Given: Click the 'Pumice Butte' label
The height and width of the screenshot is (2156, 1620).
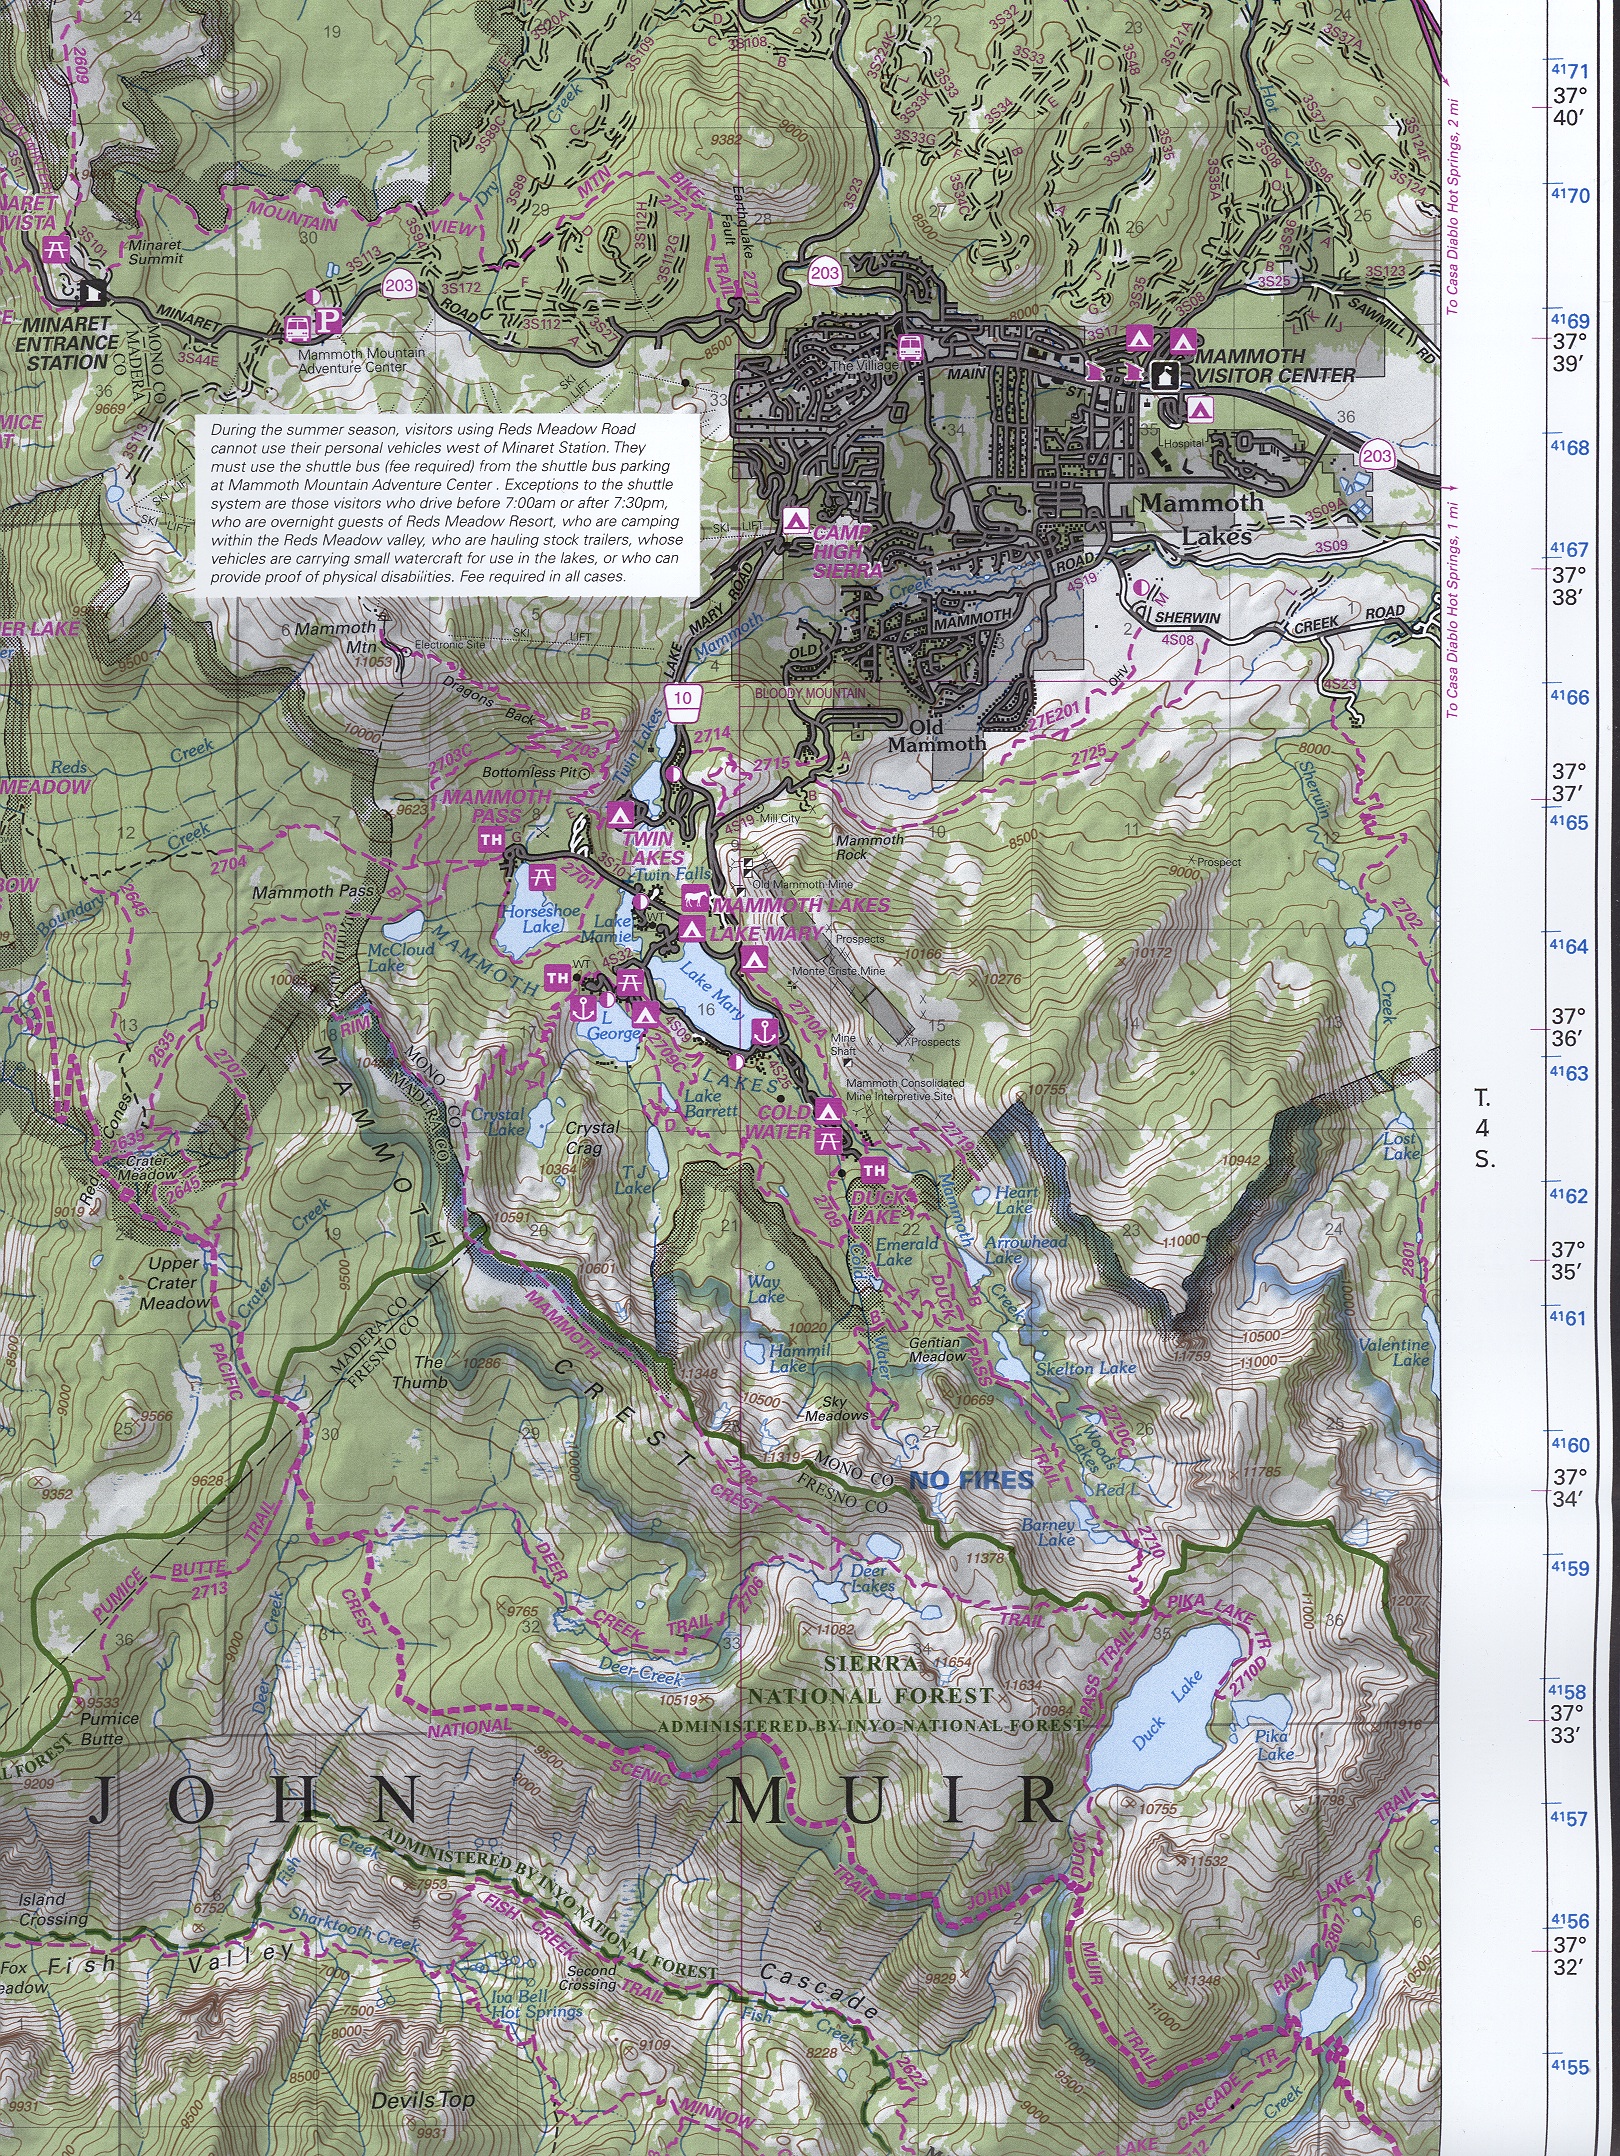Looking at the screenshot, I should [109, 1728].
